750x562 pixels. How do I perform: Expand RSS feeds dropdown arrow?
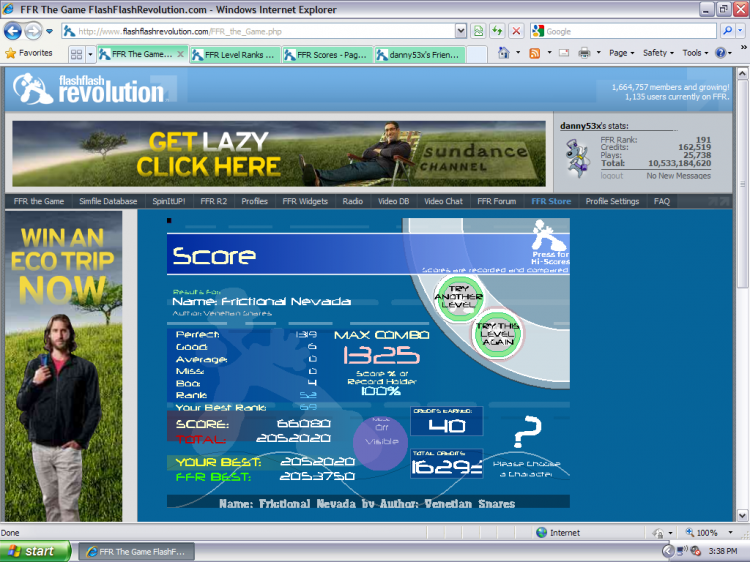click(x=549, y=53)
